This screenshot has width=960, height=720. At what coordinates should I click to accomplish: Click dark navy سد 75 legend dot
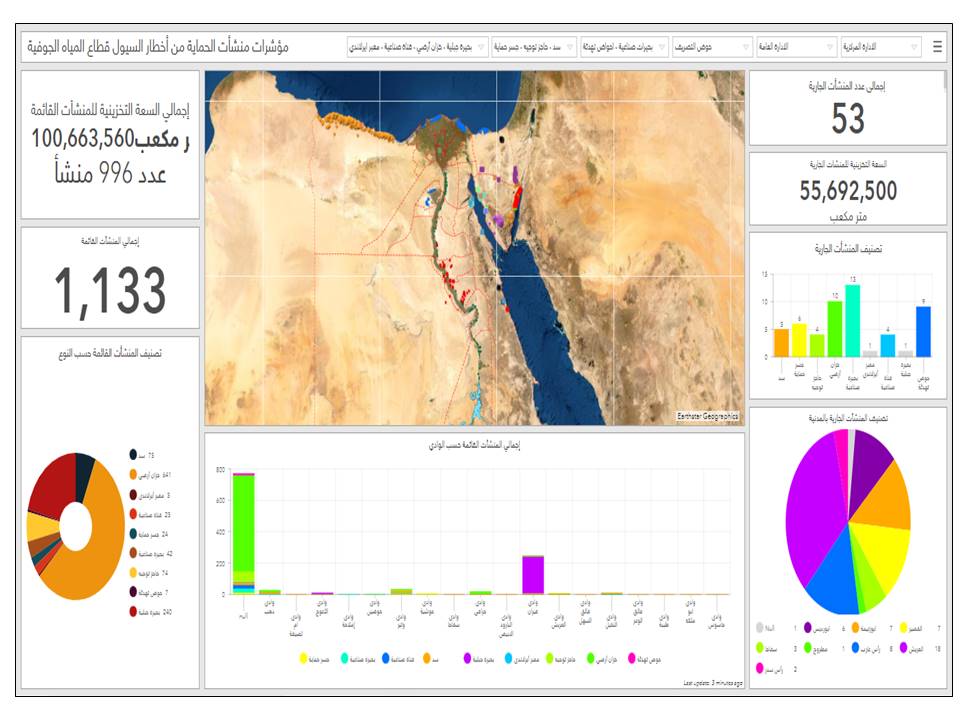point(132,455)
